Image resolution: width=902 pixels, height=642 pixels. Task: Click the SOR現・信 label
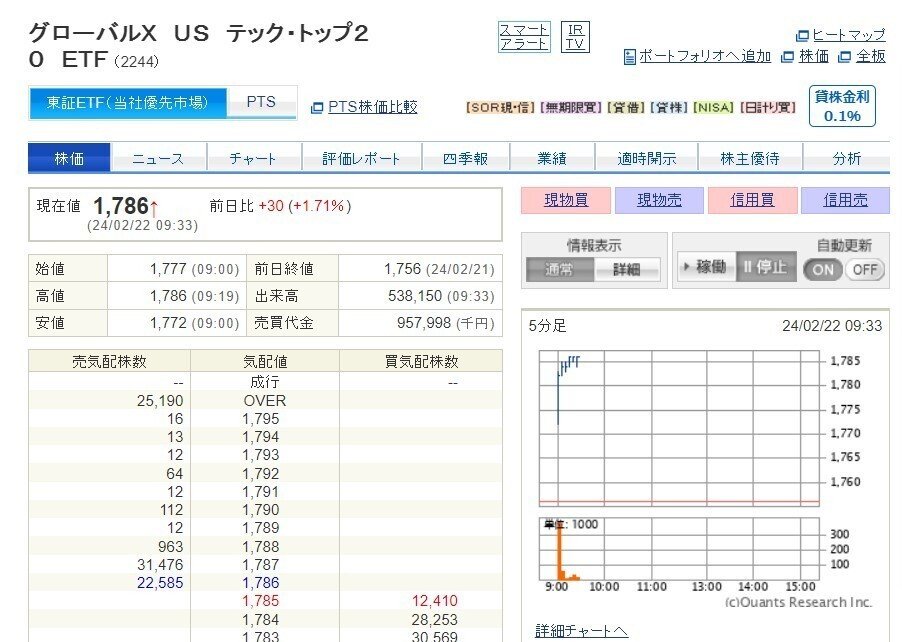coord(500,108)
